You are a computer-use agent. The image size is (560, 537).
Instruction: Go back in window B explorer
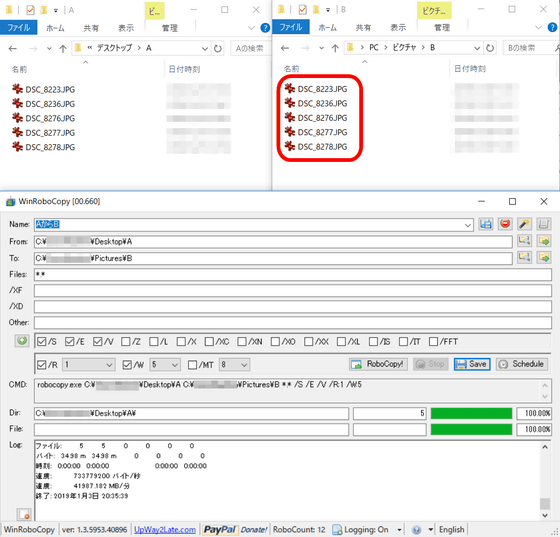[x=285, y=48]
